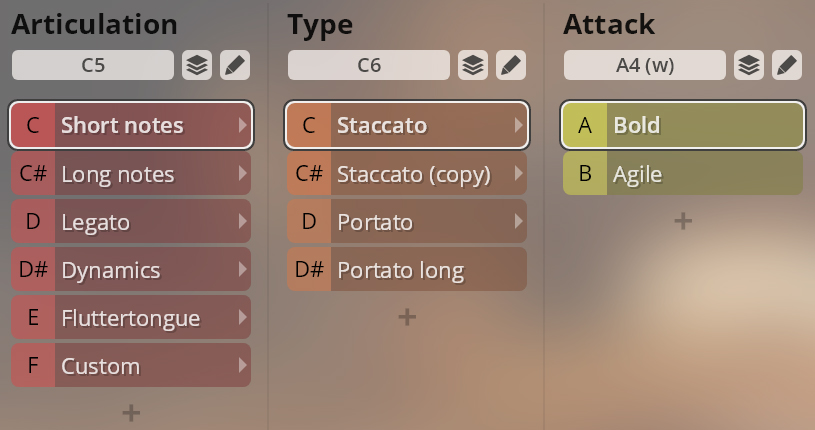Click the pencil edit icon under Articulation
This screenshot has width=815, height=430.
235,66
